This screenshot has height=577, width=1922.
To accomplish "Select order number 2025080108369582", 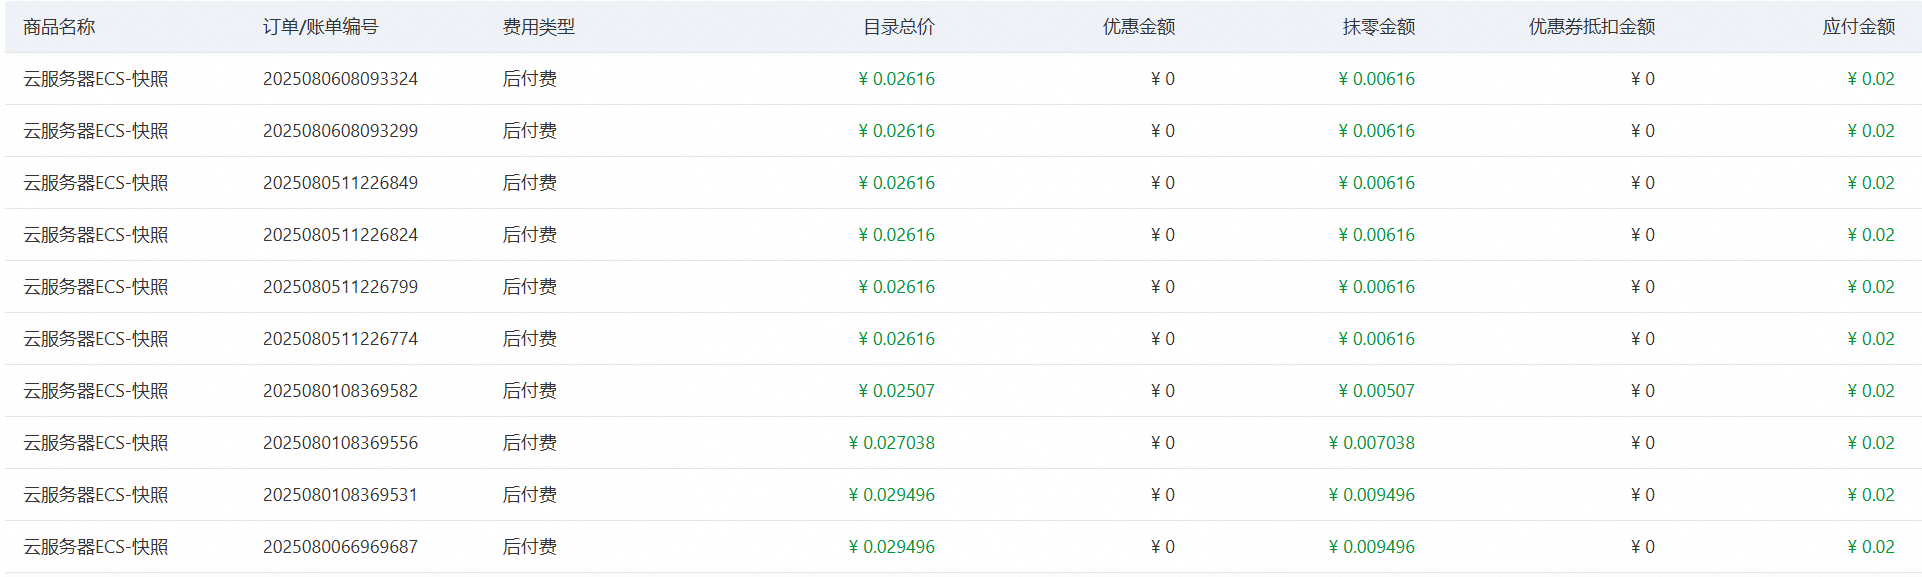I will pos(340,391).
